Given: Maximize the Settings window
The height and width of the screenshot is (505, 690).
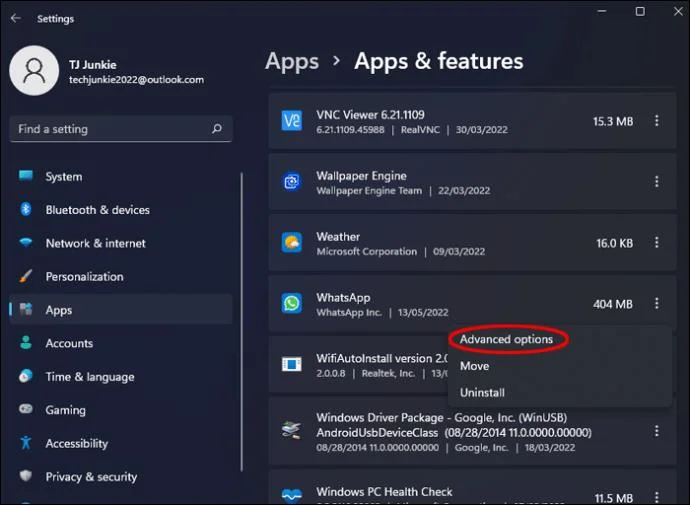Looking at the screenshot, I should click(x=640, y=11).
